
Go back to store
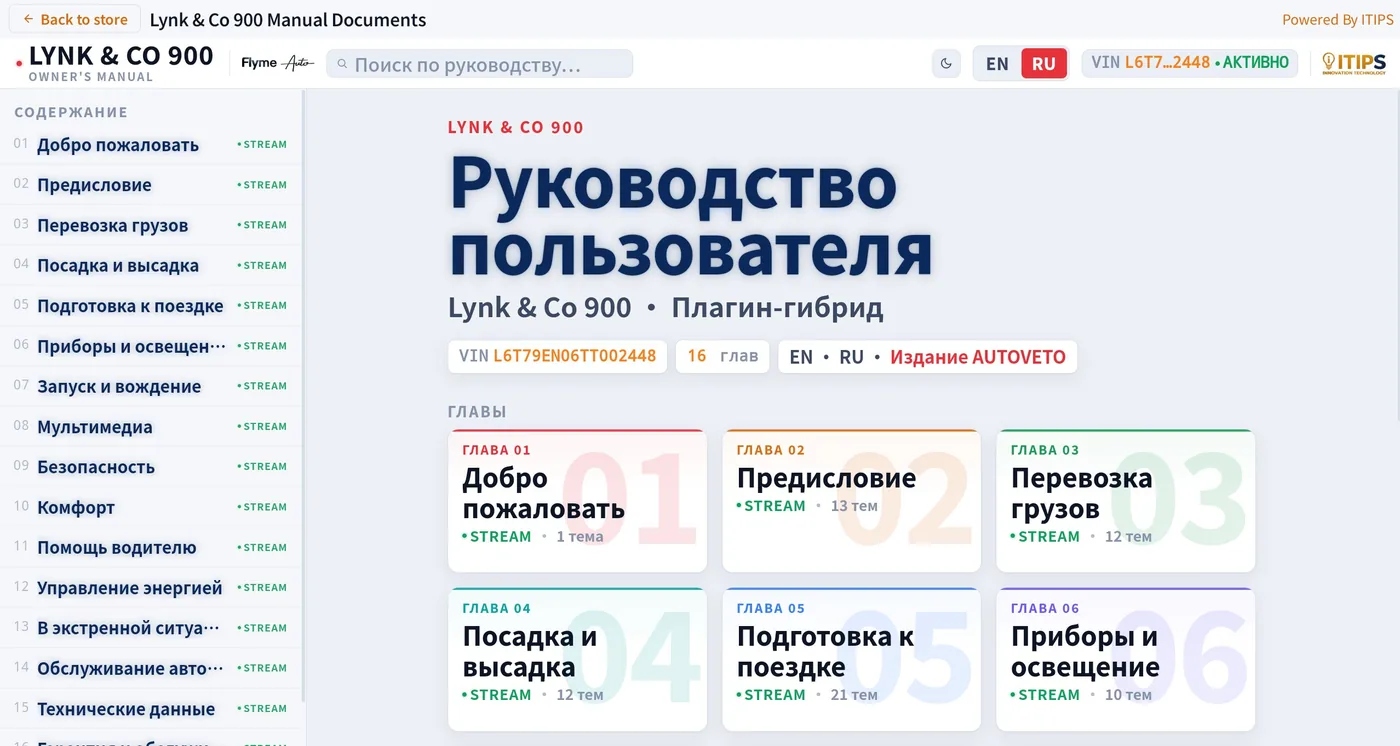74,19
